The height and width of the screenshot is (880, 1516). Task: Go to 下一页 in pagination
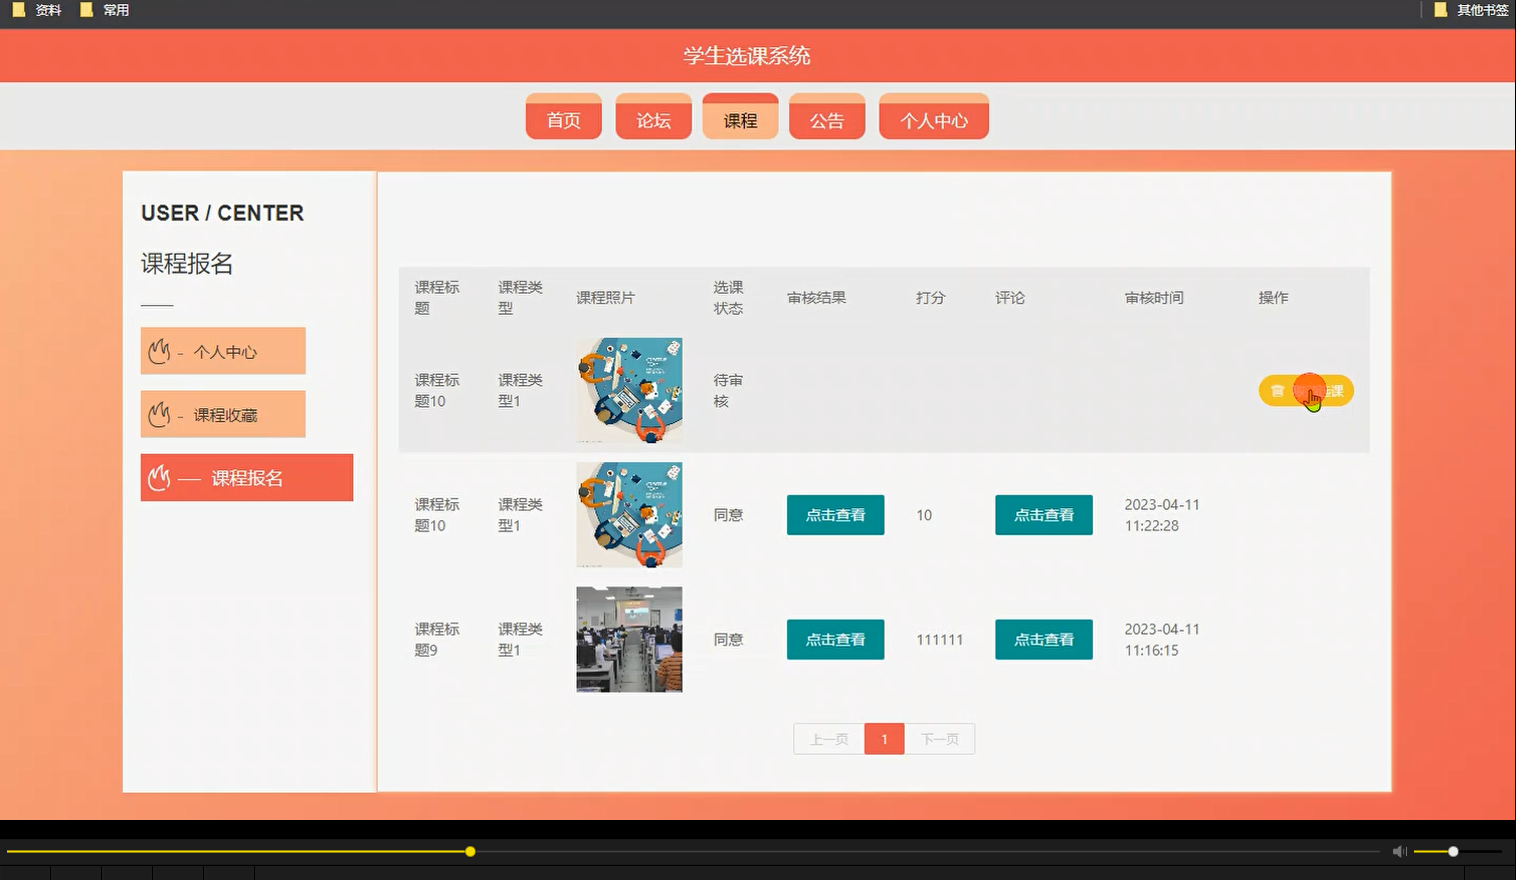click(939, 738)
